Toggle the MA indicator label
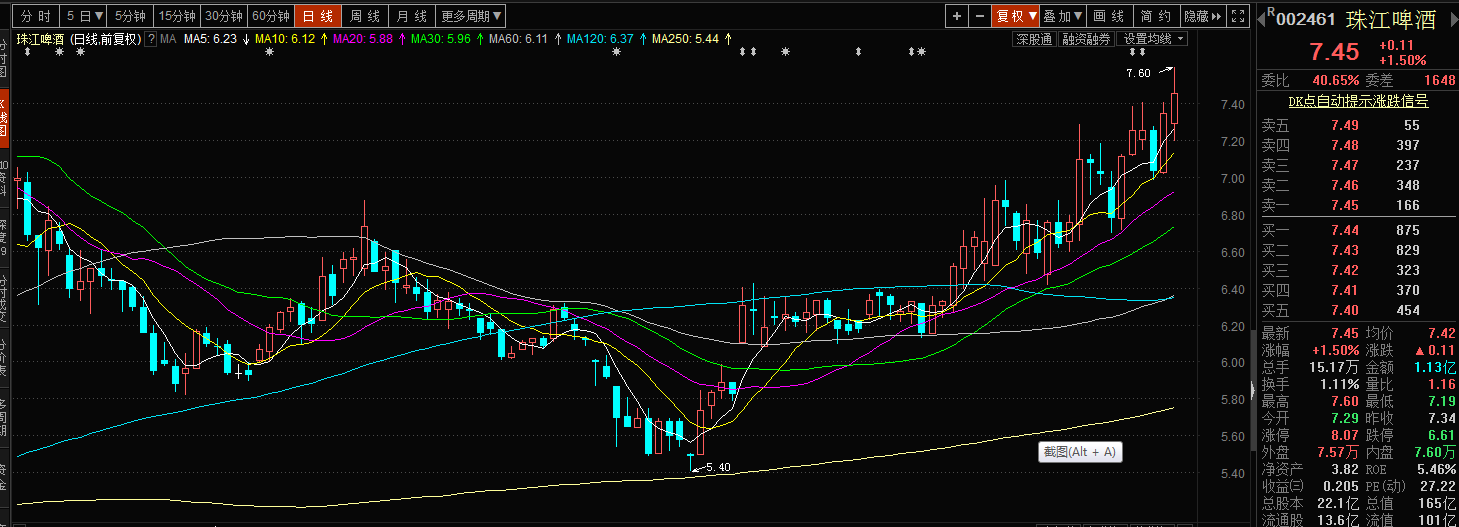This screenshot has height=527, width=1459. [x=168, y=39]
